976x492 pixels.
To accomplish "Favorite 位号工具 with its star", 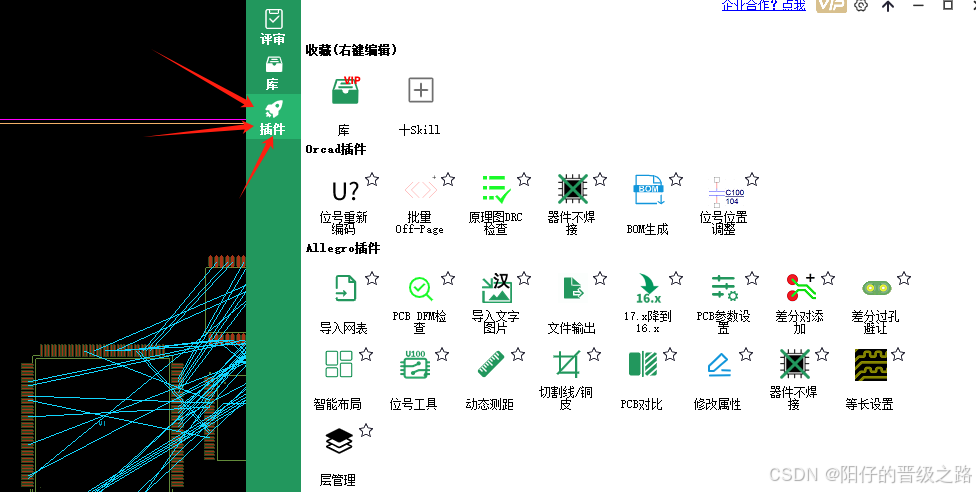I will pyautogui.click(x=442, y=354).
